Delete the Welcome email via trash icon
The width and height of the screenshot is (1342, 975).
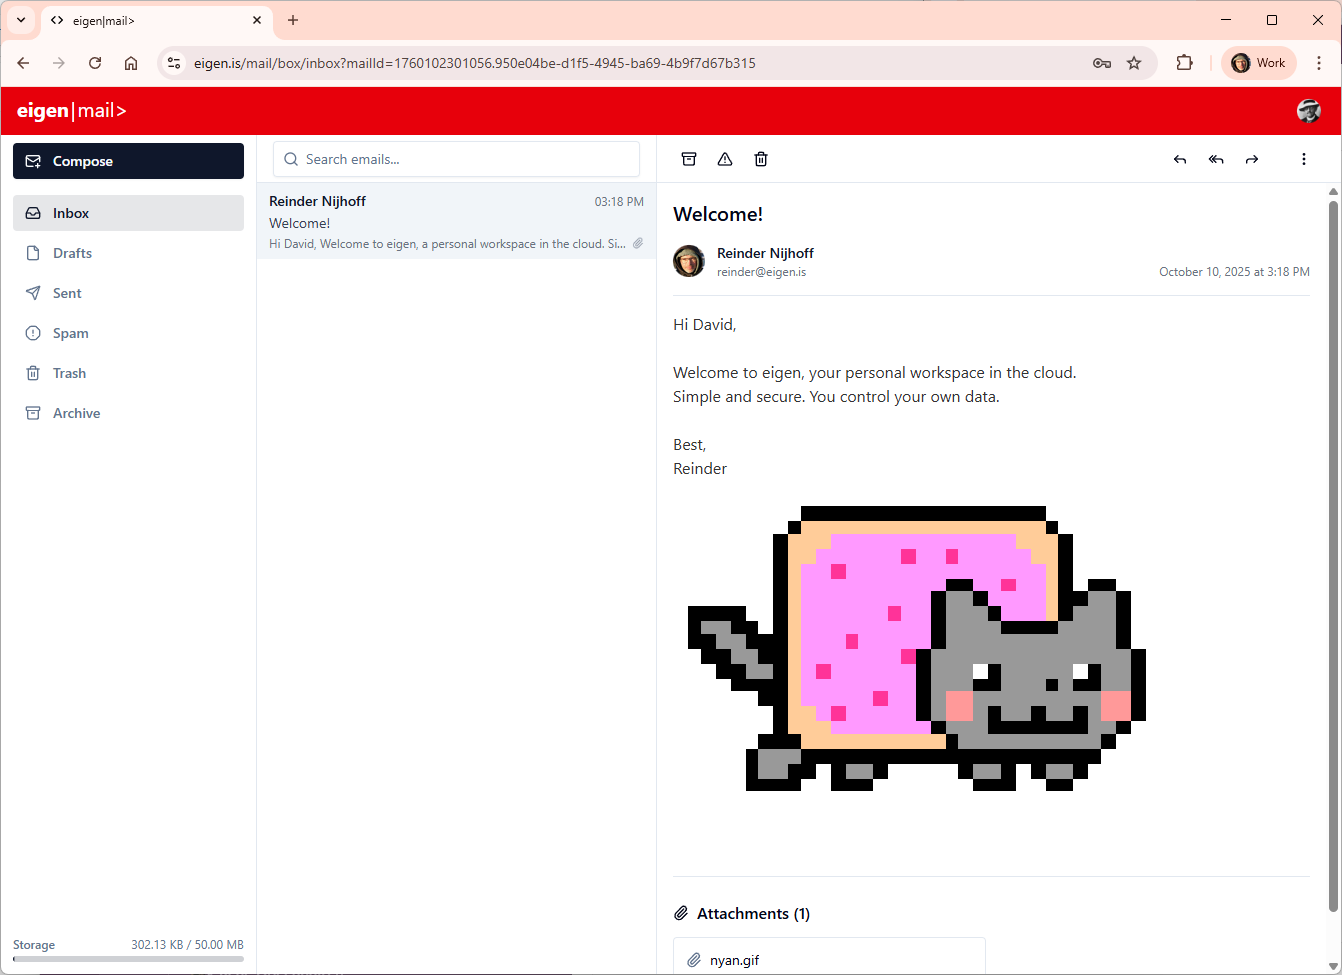(x=761, y=159)
